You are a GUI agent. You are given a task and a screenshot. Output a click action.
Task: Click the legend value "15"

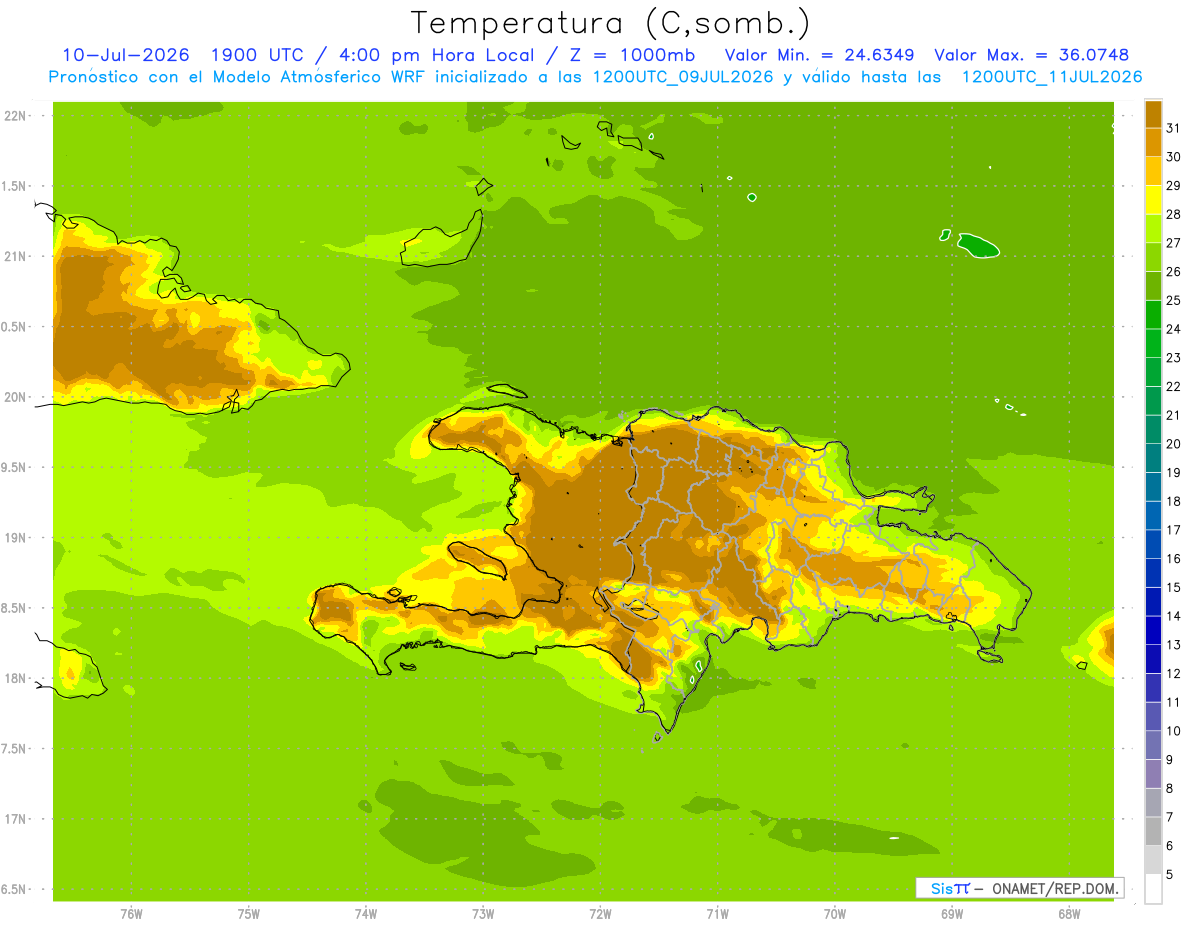click(1174, 587)
